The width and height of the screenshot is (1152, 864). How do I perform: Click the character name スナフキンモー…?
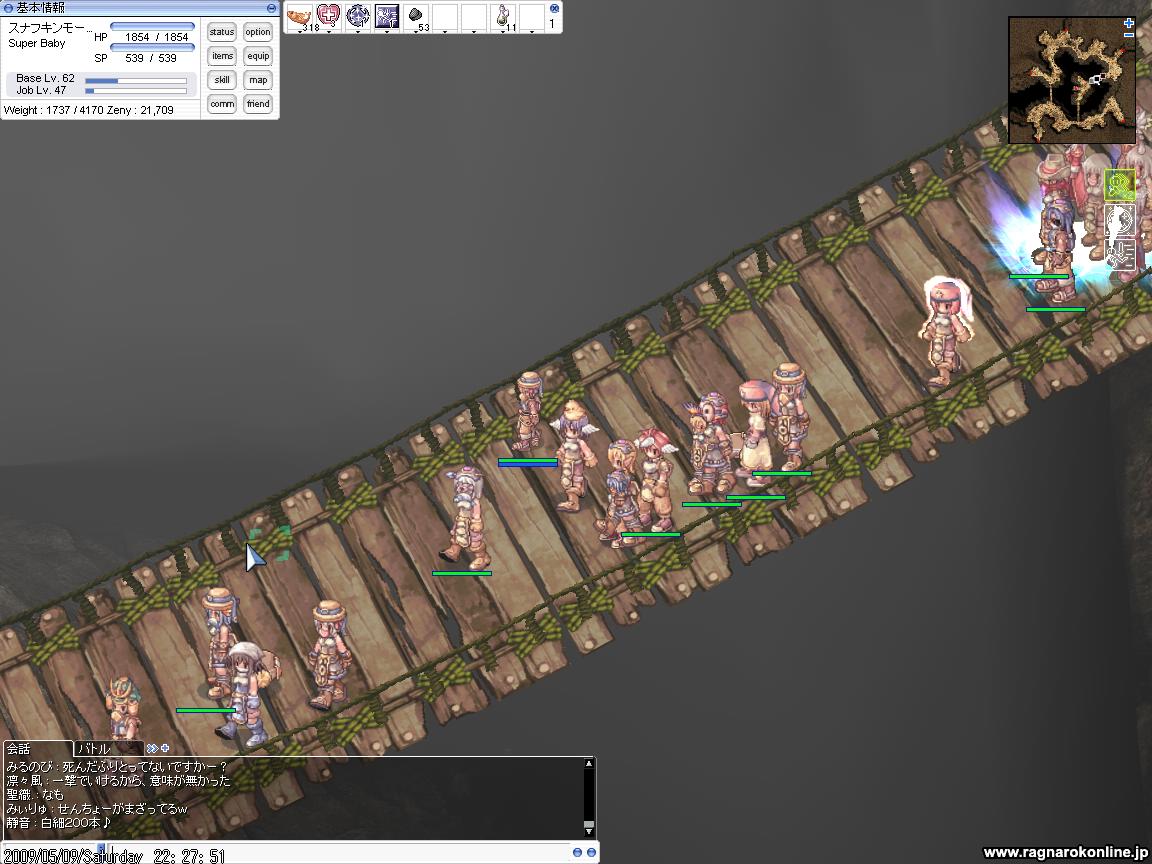[x=50, y=28]
